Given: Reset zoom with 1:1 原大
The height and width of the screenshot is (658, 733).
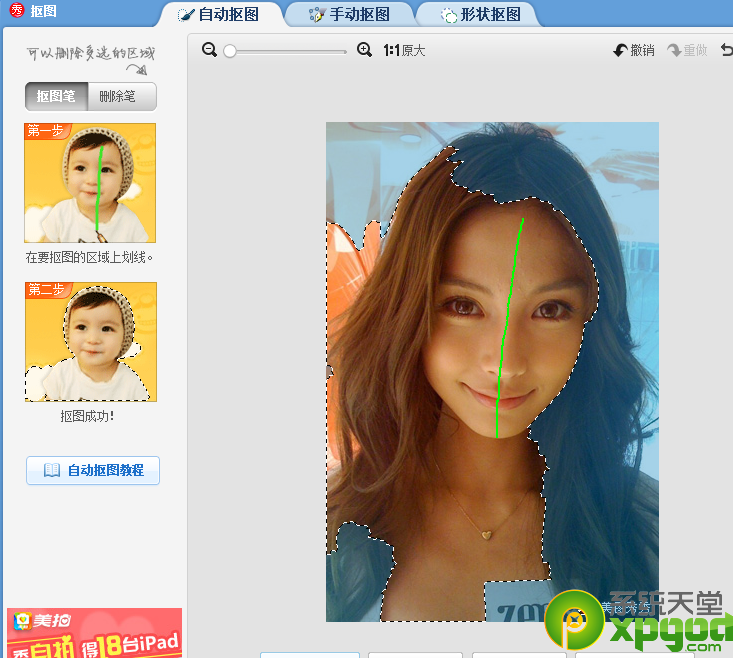Looking at the screenshot, I should click(404, 50).
